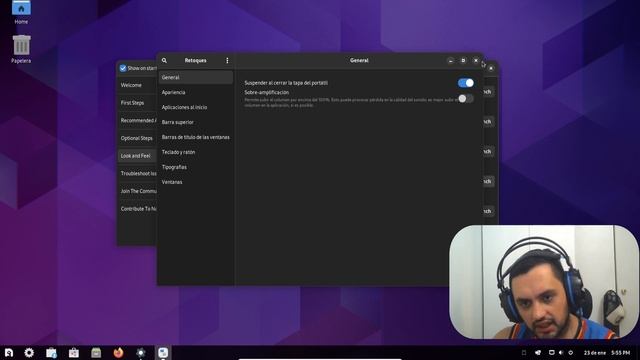Open Barras de título de las ventanas
Screen dimensions: 640x360
pyautogui.click(x=196, y=137)
